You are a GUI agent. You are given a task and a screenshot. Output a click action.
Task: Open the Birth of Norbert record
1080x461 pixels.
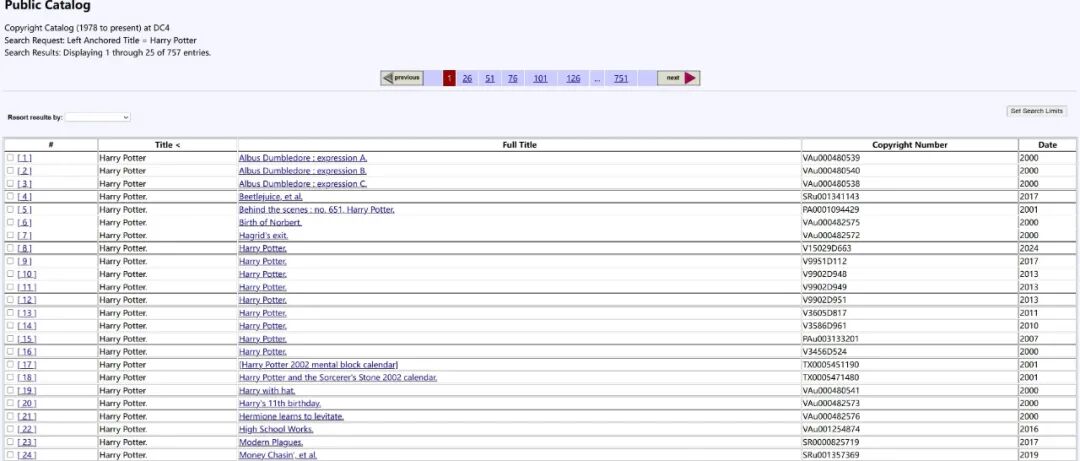pyautogui.click(x=270, y=223)
